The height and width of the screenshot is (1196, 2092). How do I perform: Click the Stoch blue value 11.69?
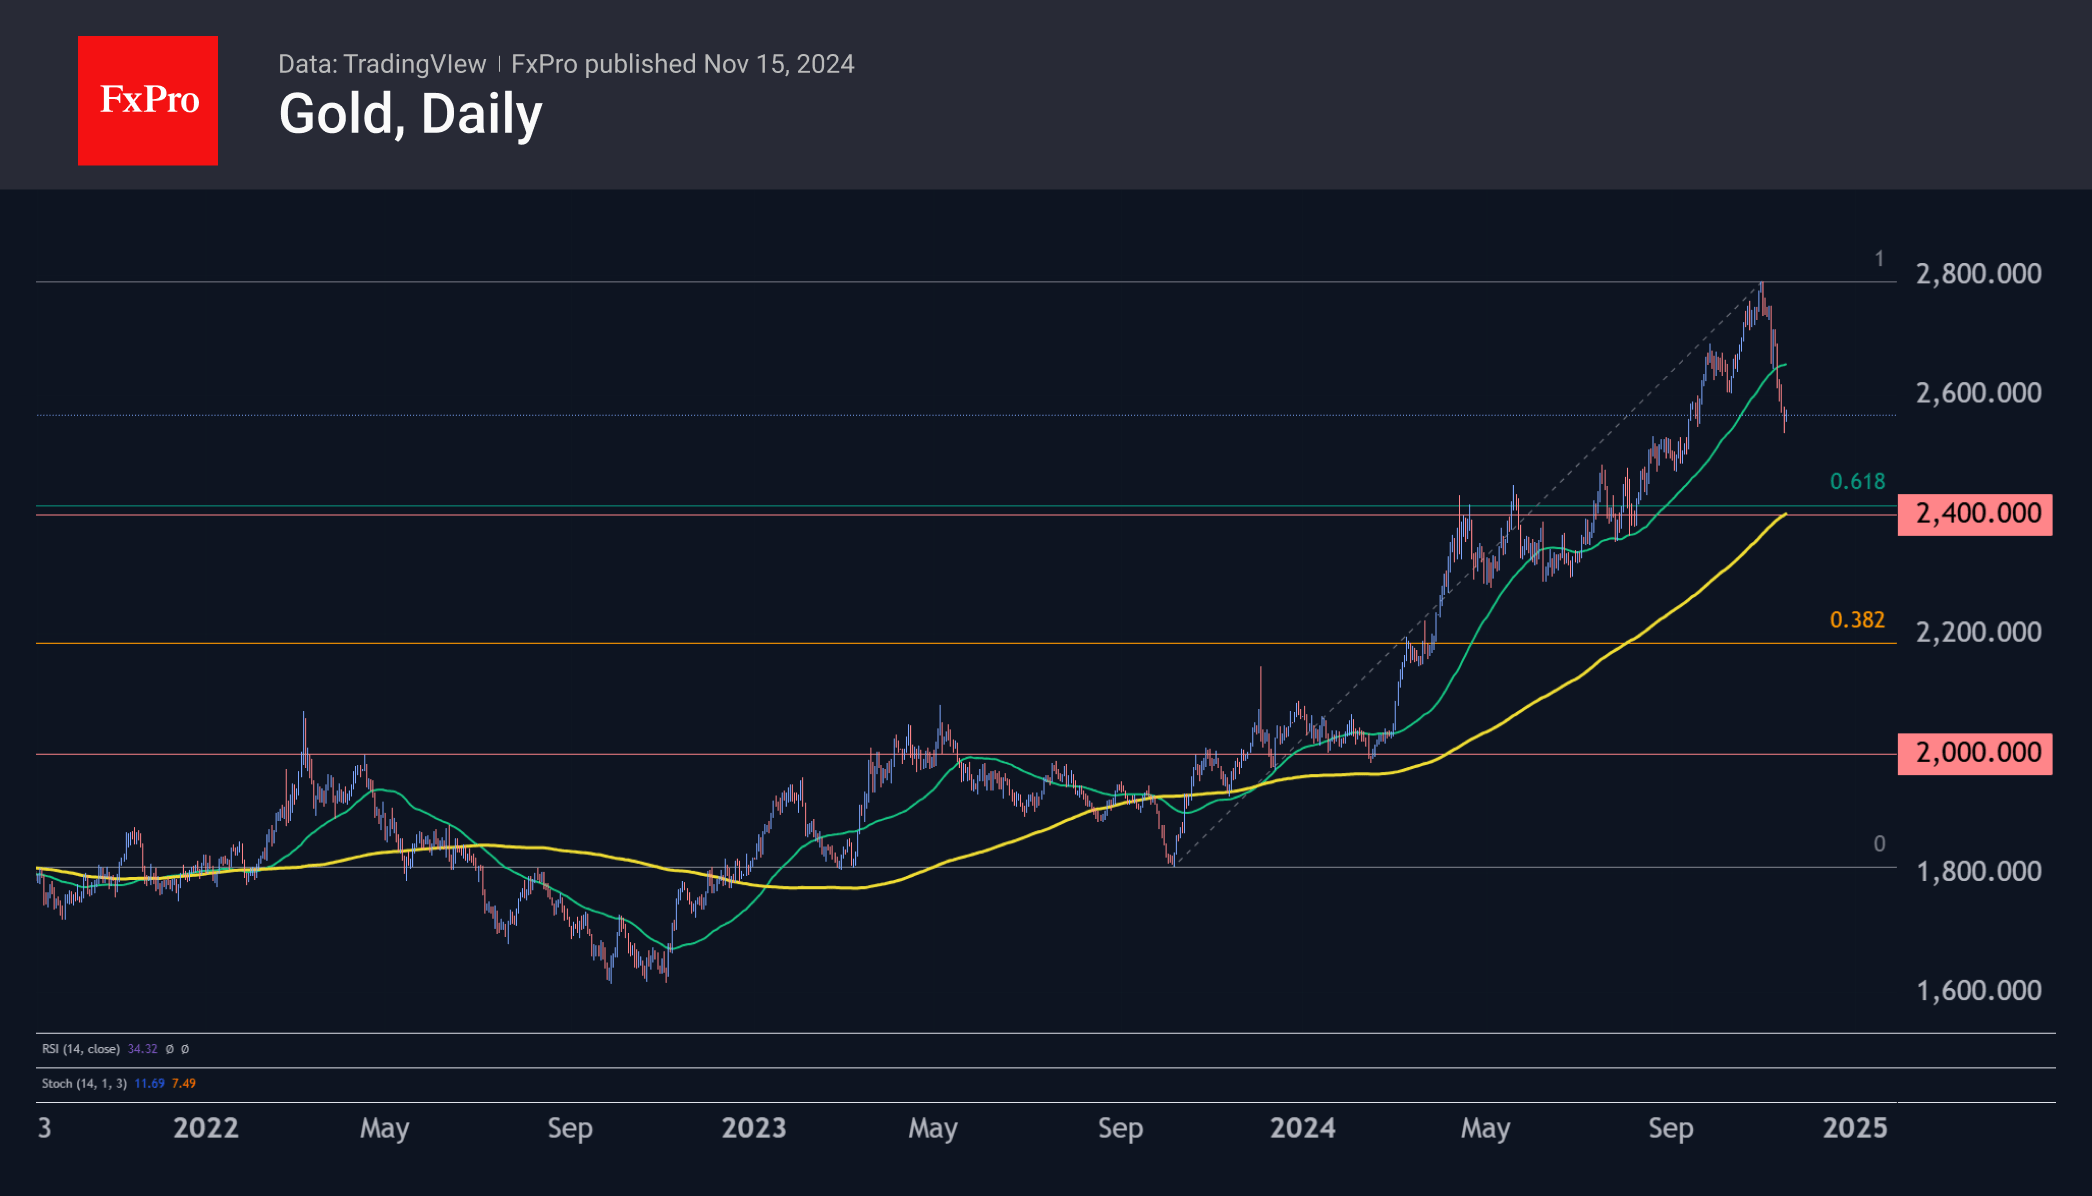coord(149,1083)
